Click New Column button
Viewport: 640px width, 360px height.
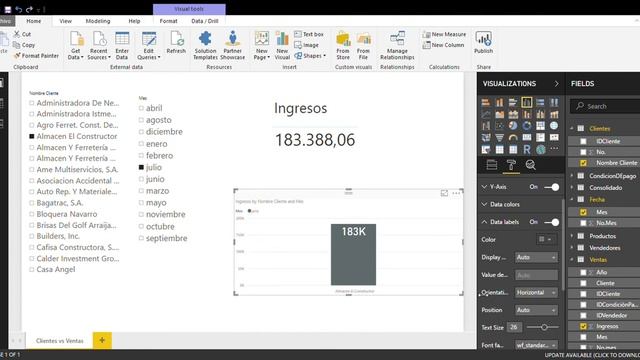(443, 45)
